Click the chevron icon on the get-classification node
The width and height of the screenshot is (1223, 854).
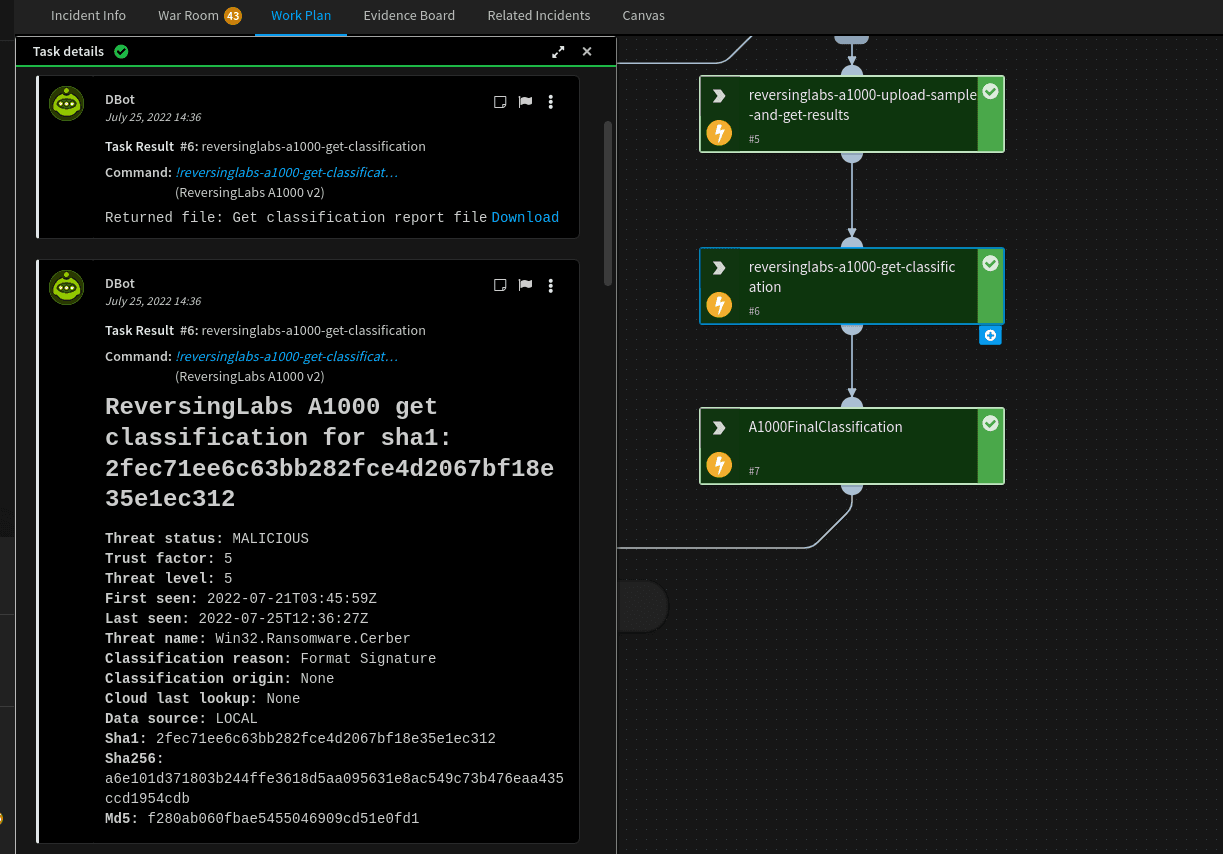719,265
